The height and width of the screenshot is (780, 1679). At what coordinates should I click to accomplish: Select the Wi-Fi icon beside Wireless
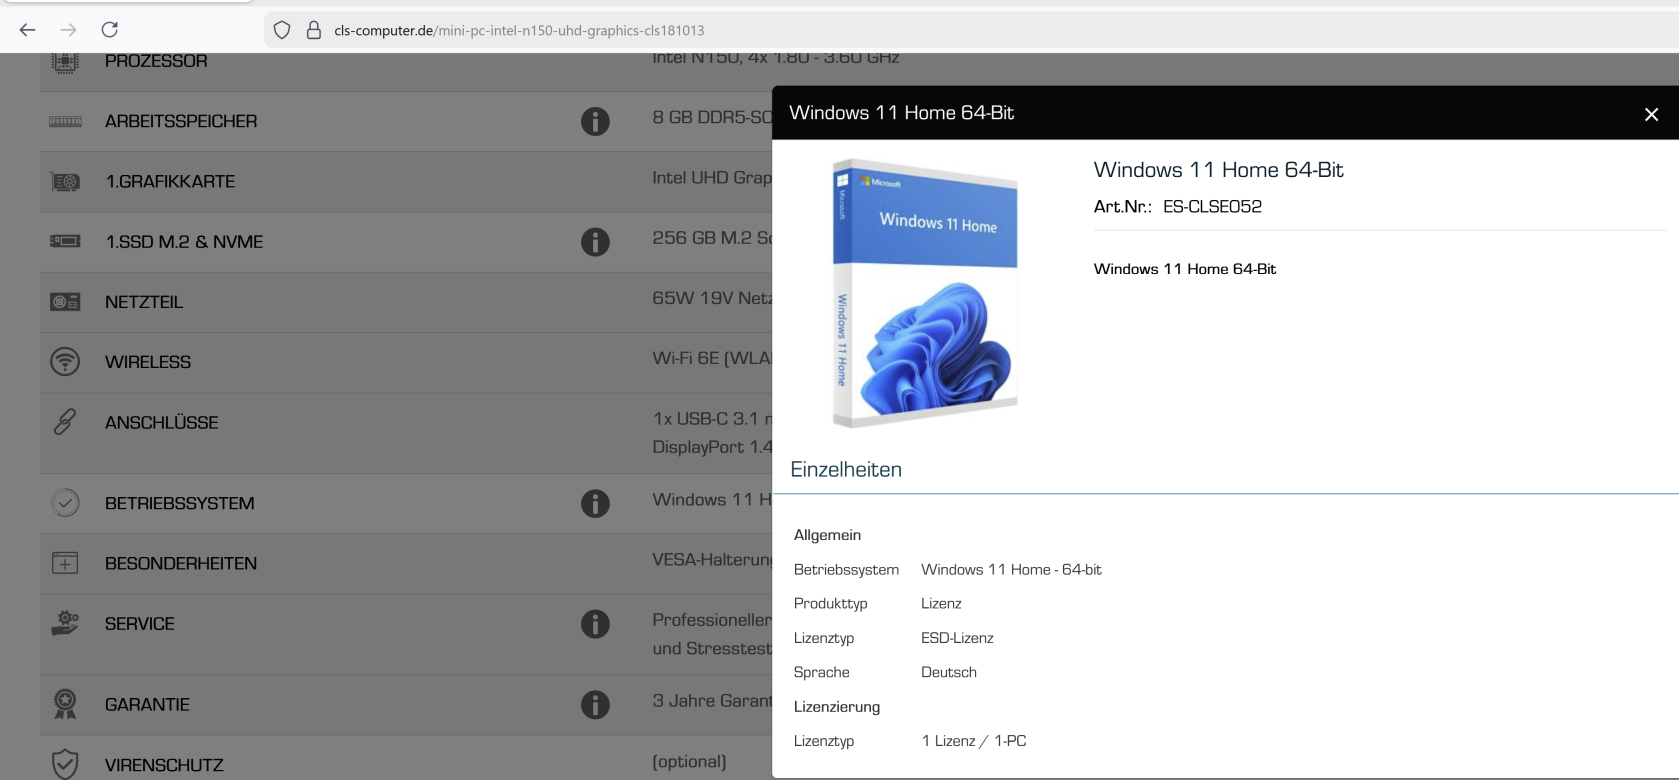coord(65,362)
